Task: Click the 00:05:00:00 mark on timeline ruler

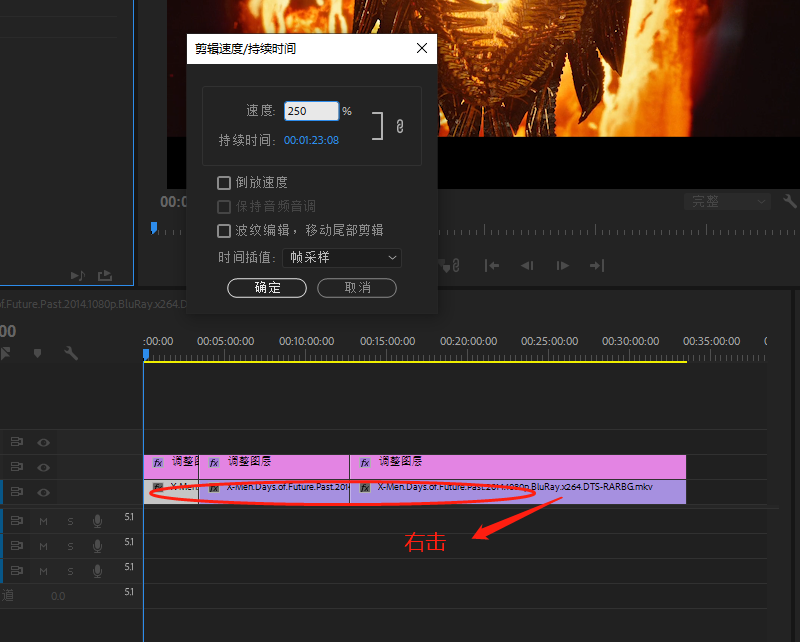Action: point(226,341)
